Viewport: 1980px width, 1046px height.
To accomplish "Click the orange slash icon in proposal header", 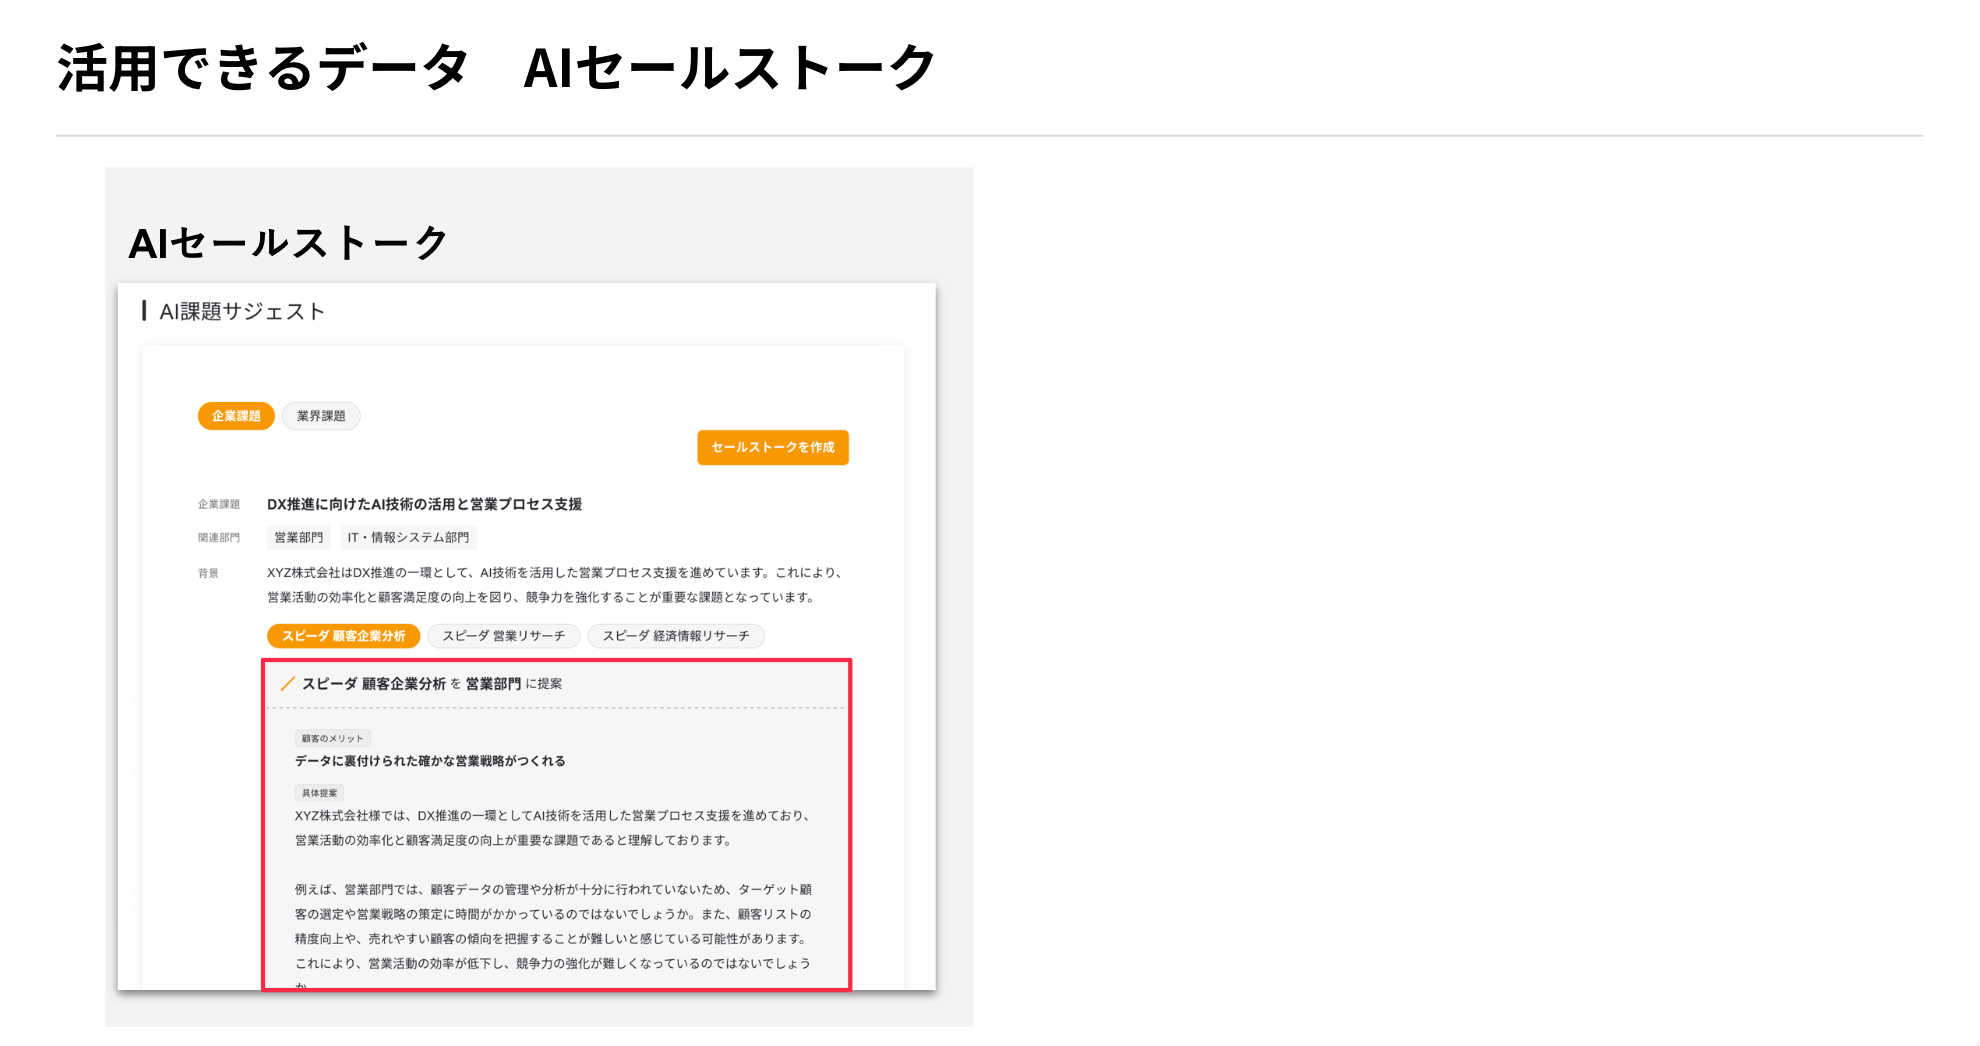I will coord(287,684).
